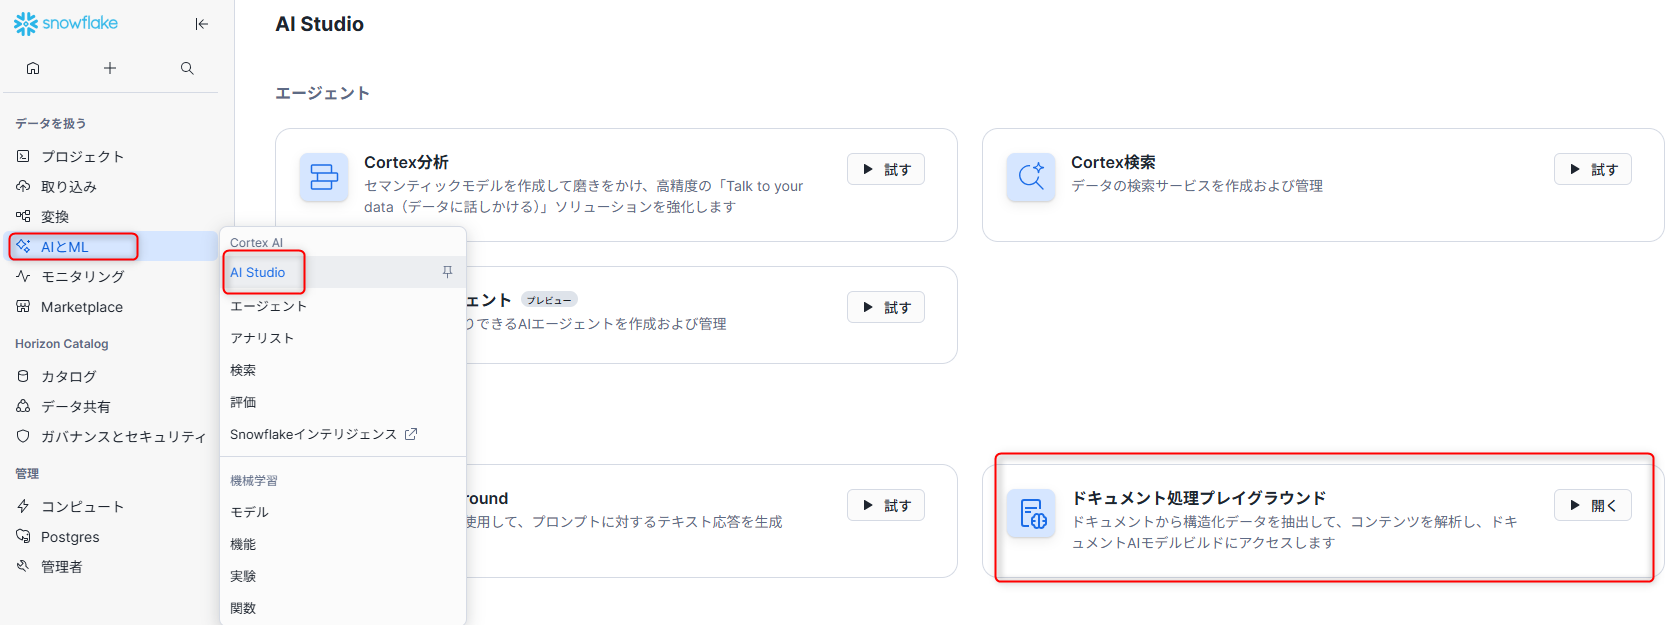Screen dimensions: 1677x625
Task: Click the プレビュー badge
Action: [x=549, y=300]
